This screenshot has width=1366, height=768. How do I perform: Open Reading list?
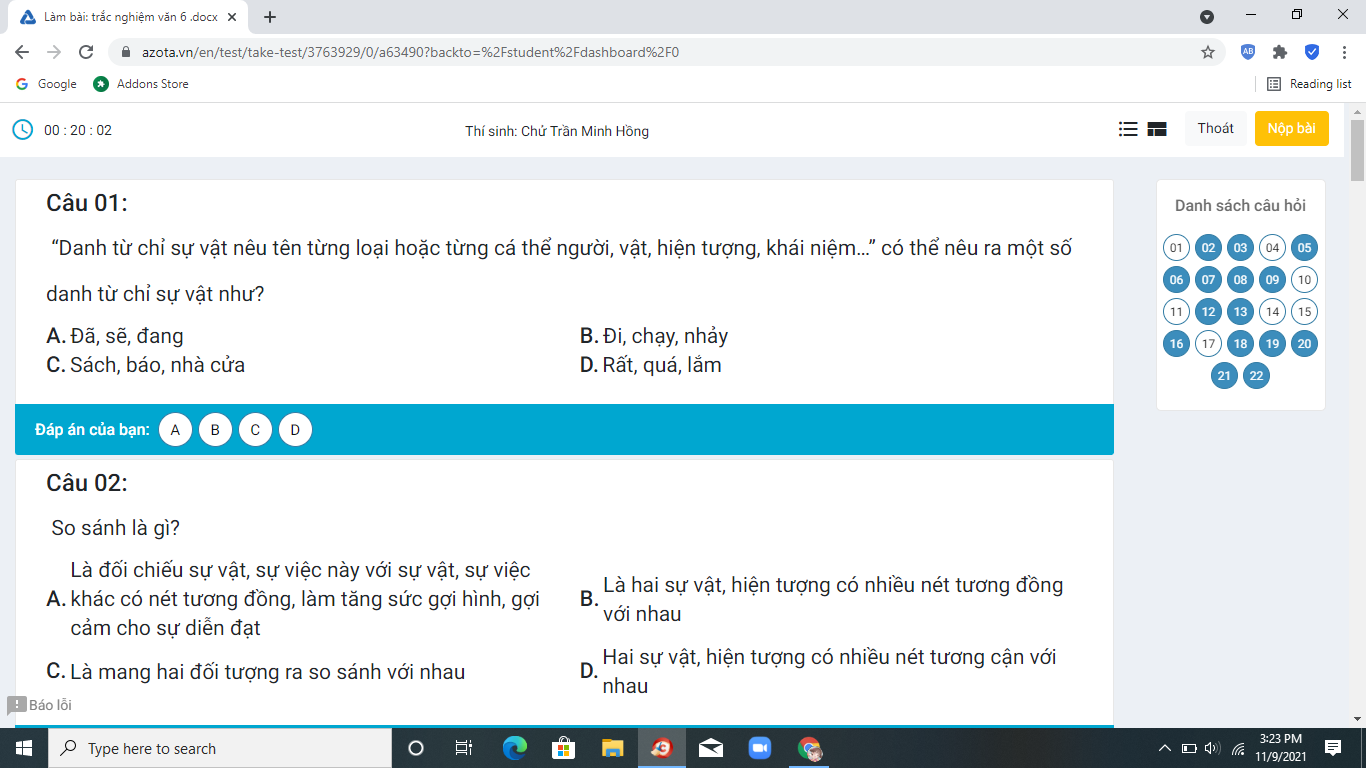point(1309,84)
